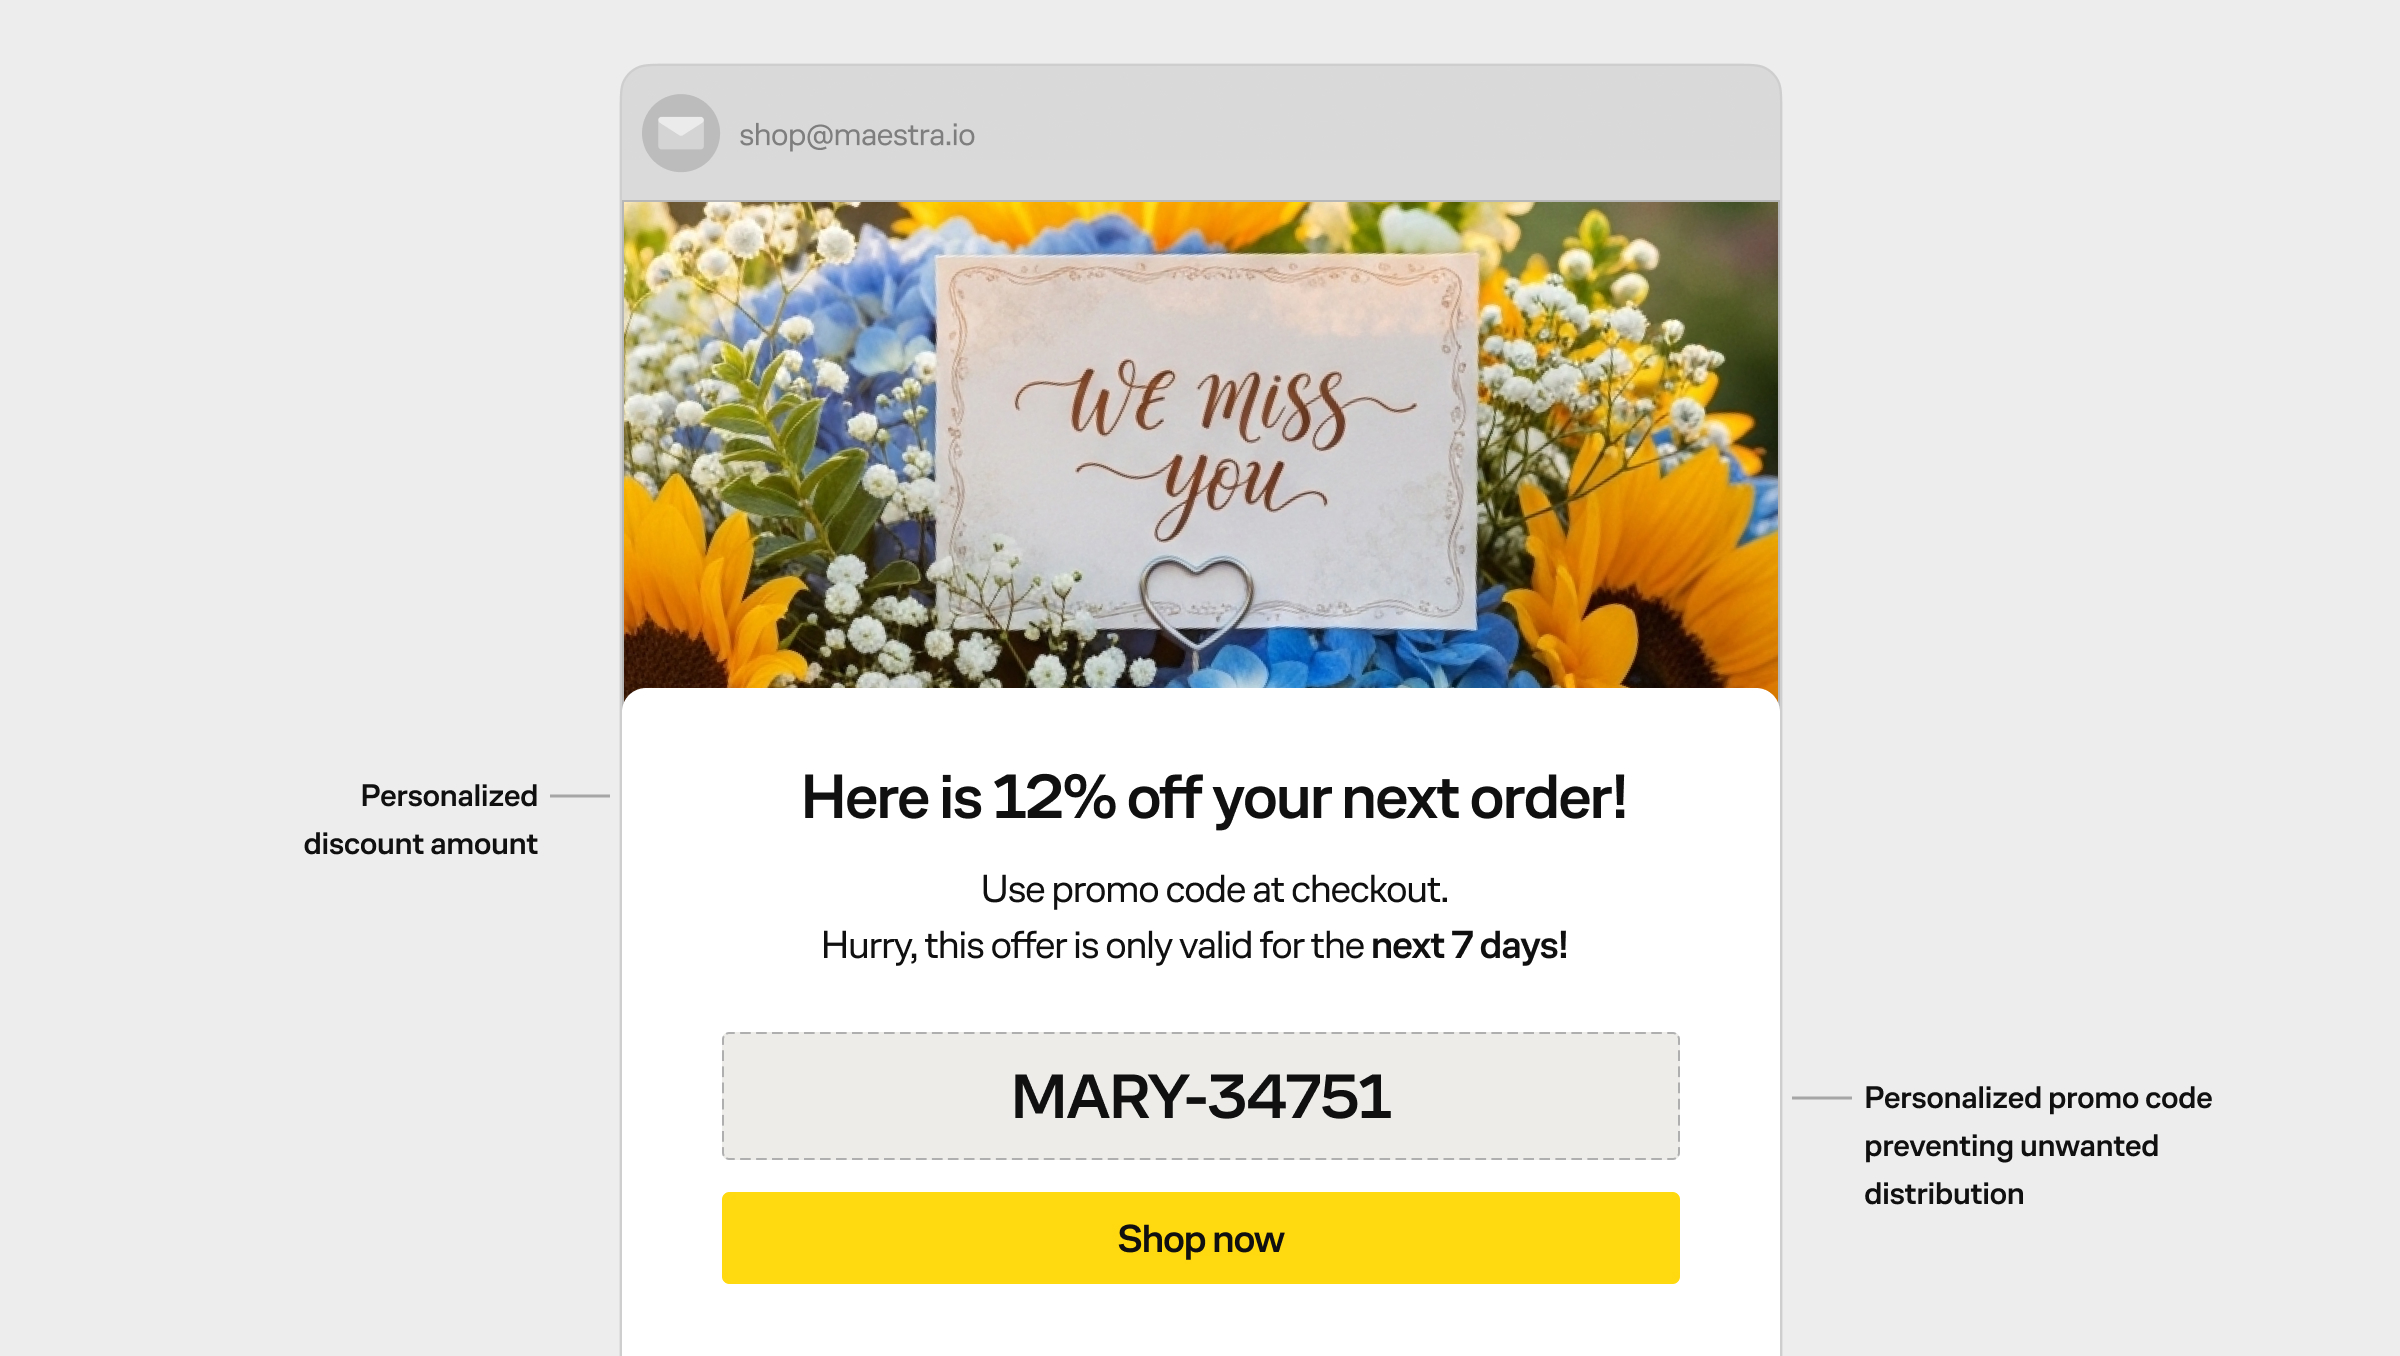The height and width of the screenshot is (1356, 2400).
Task: Click the connector line beside the promo code annotation
Action: (x=1821, y=1098)
